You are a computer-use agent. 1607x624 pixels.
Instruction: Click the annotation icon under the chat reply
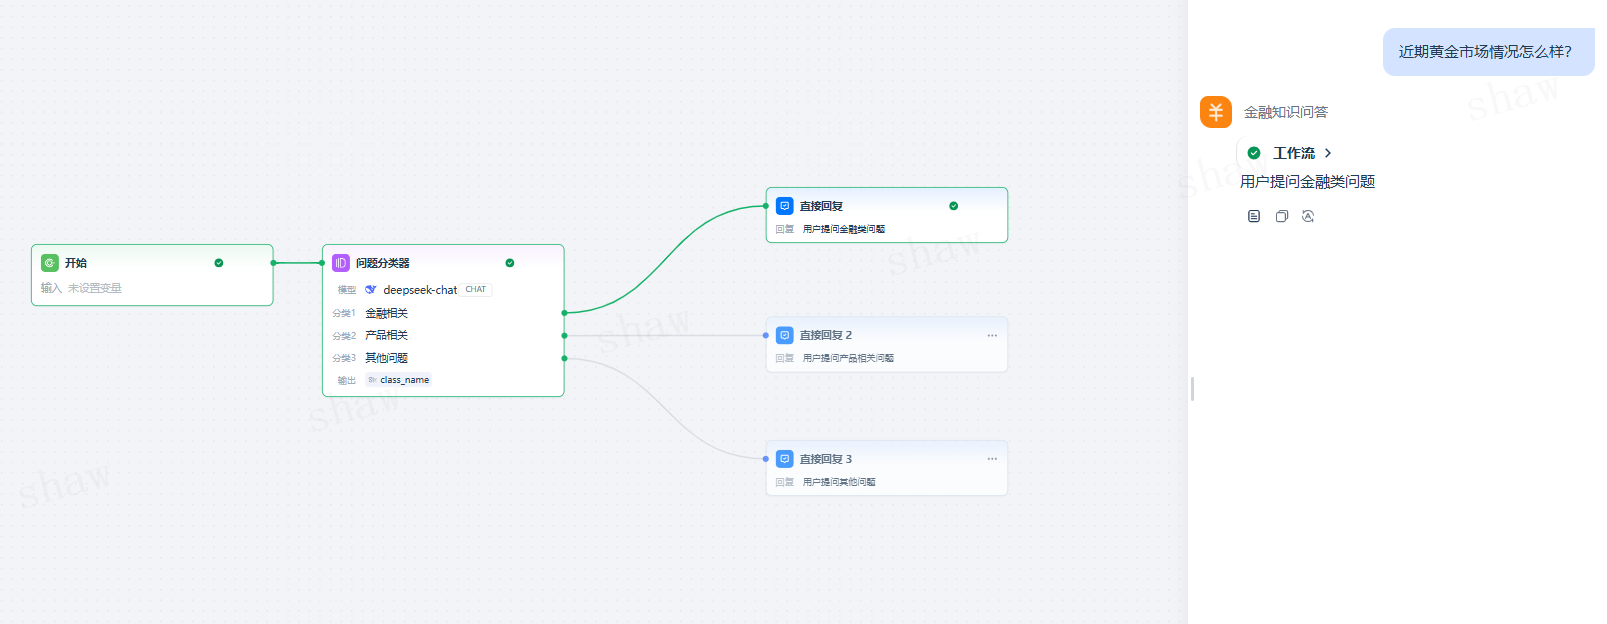[x=1308, y=216]
